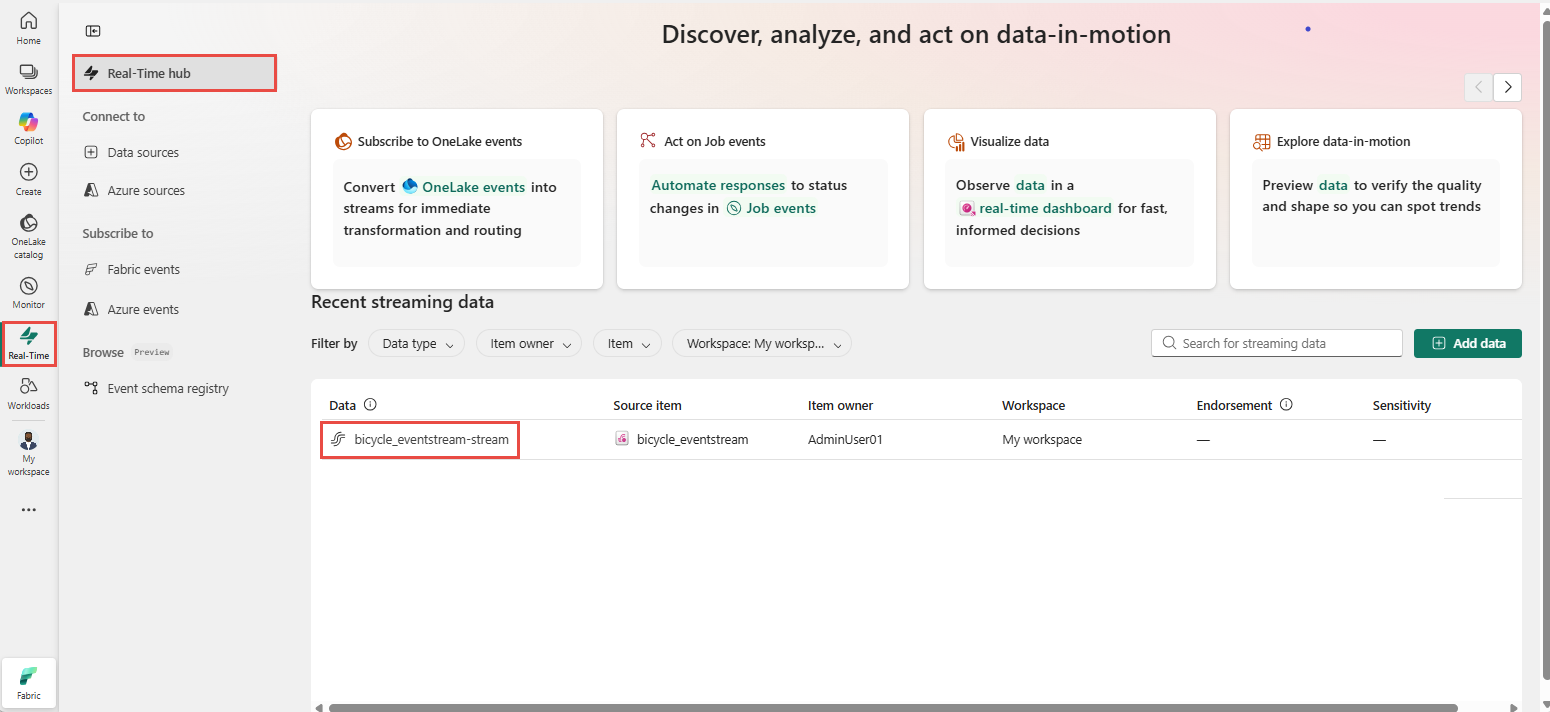Expand the Item owner filter dropdown

pyautogui.click(x=529, y=344)
